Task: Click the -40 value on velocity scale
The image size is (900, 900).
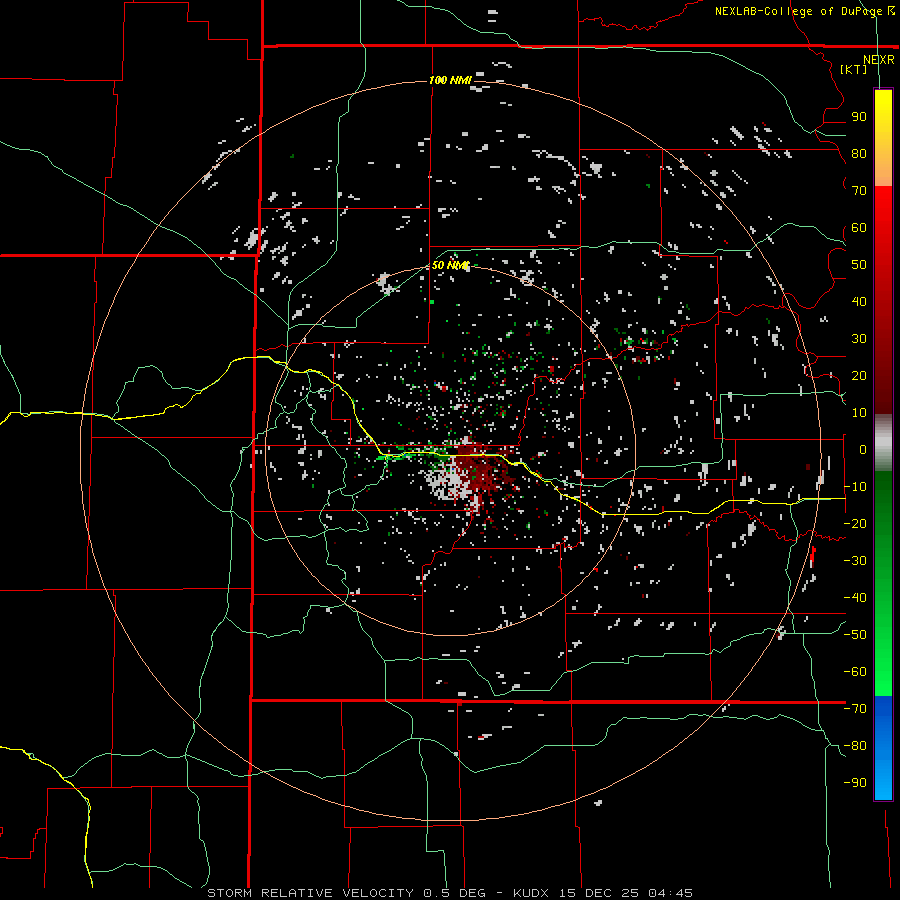Action: point(855,598)
